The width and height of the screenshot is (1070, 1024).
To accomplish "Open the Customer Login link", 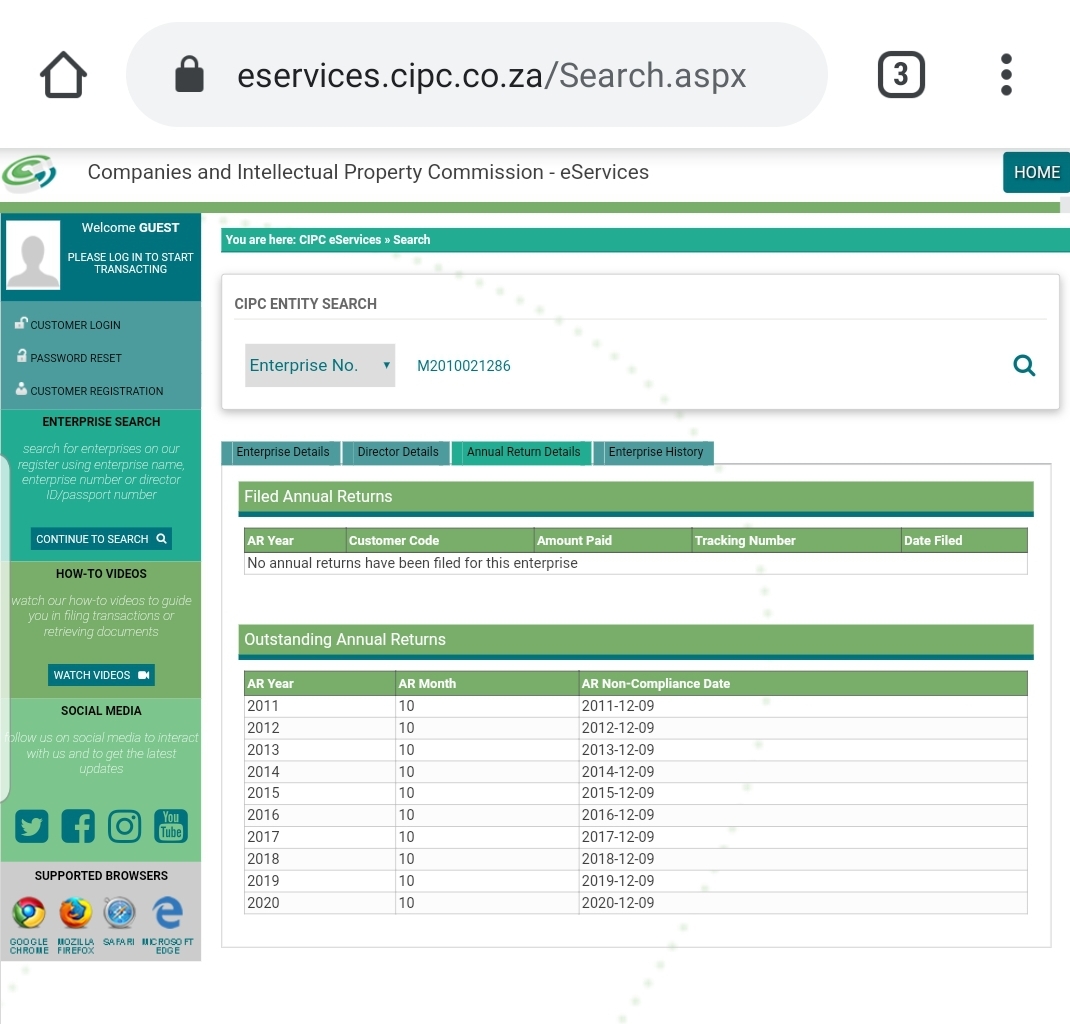I will [75, 325].
